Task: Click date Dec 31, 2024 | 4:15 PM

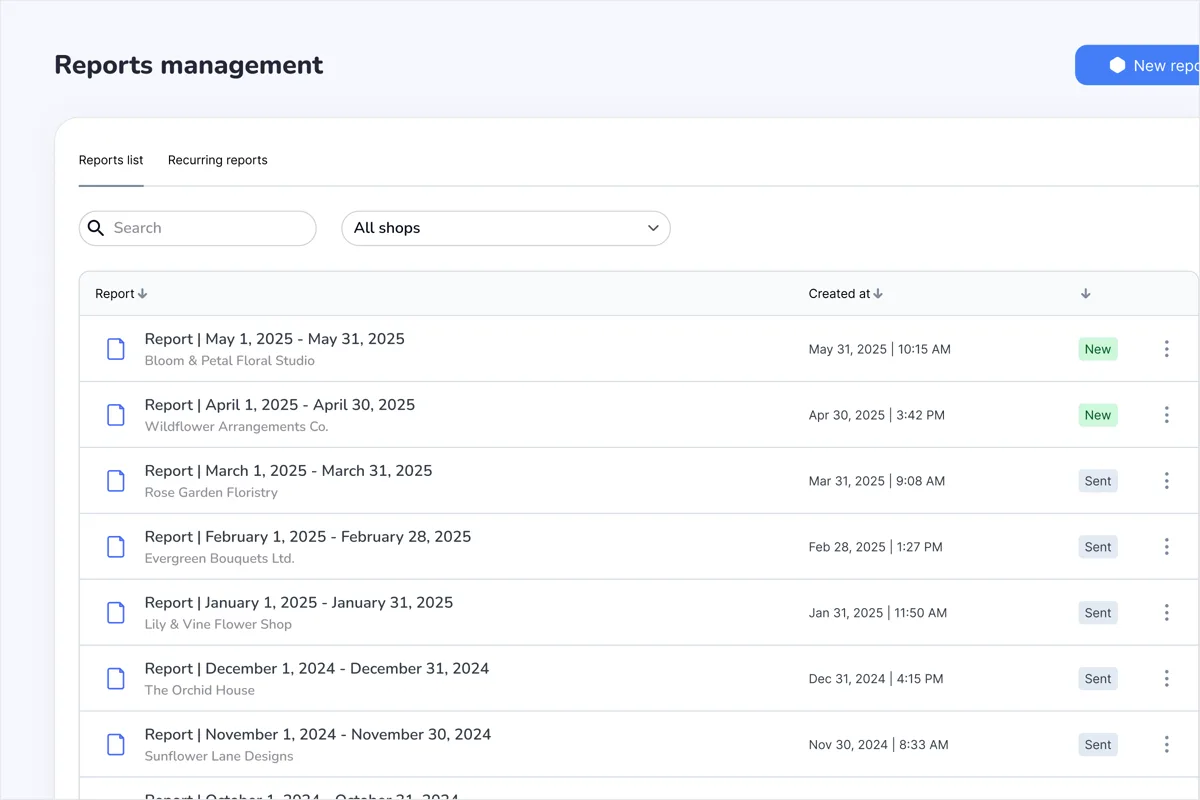Action: (x=876, y=680)
